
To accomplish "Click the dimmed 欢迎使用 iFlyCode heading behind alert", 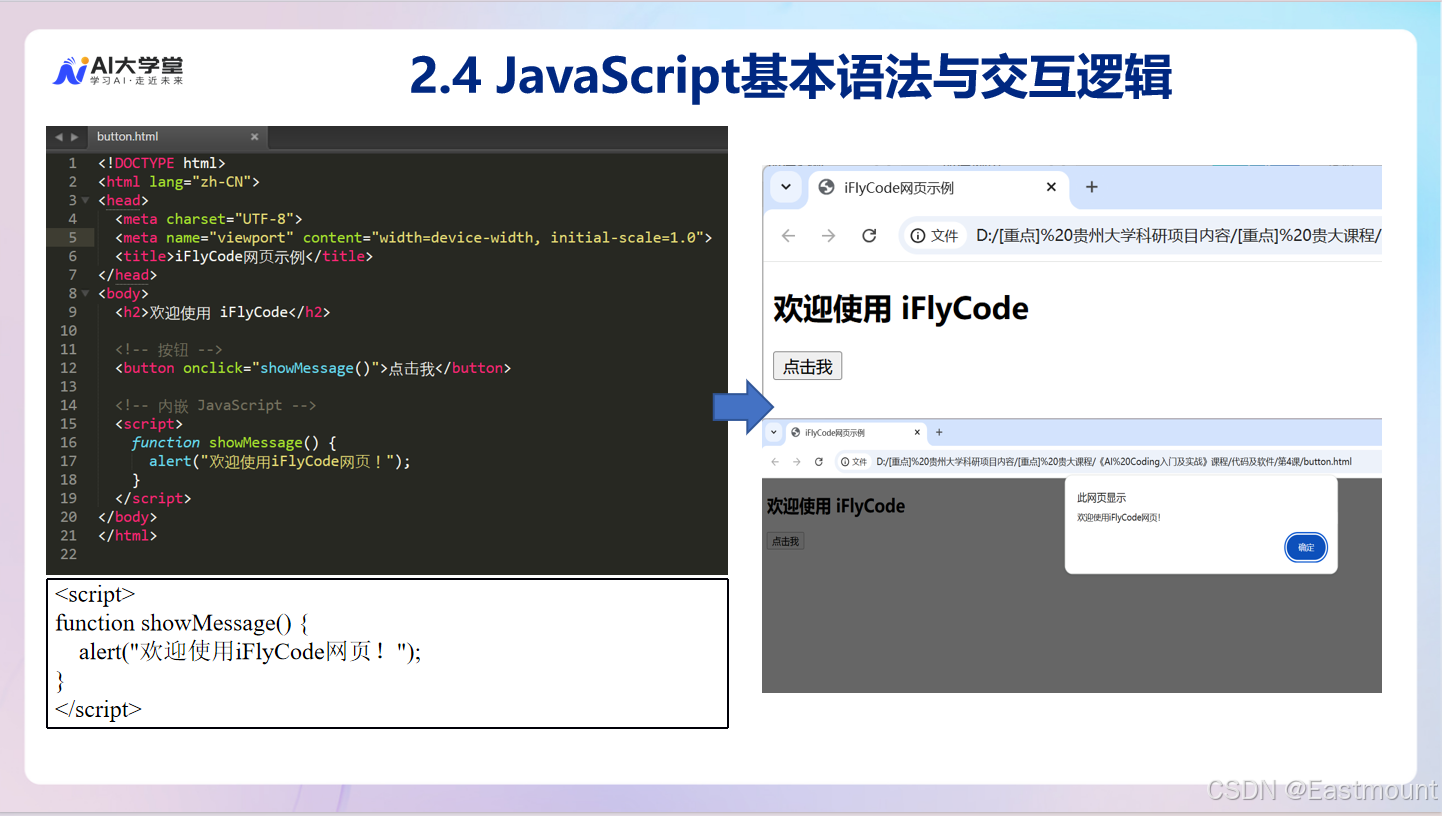I will coord(836,506).
